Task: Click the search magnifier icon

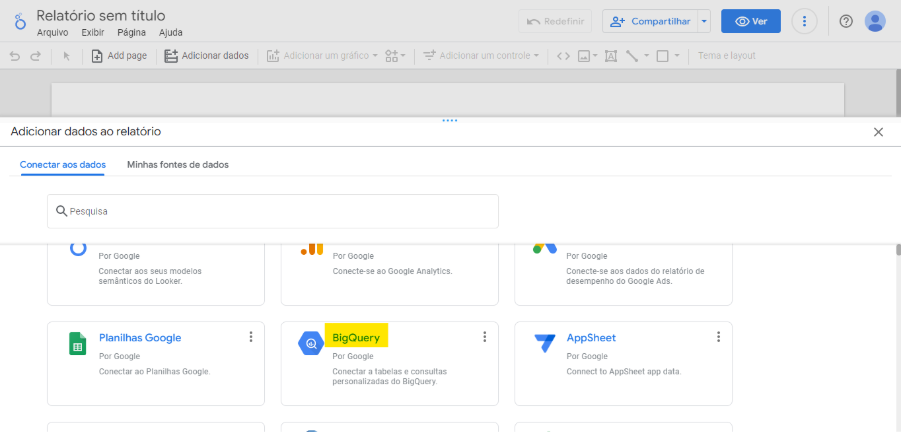Action: pyautogui.click(x=61, y=211)
